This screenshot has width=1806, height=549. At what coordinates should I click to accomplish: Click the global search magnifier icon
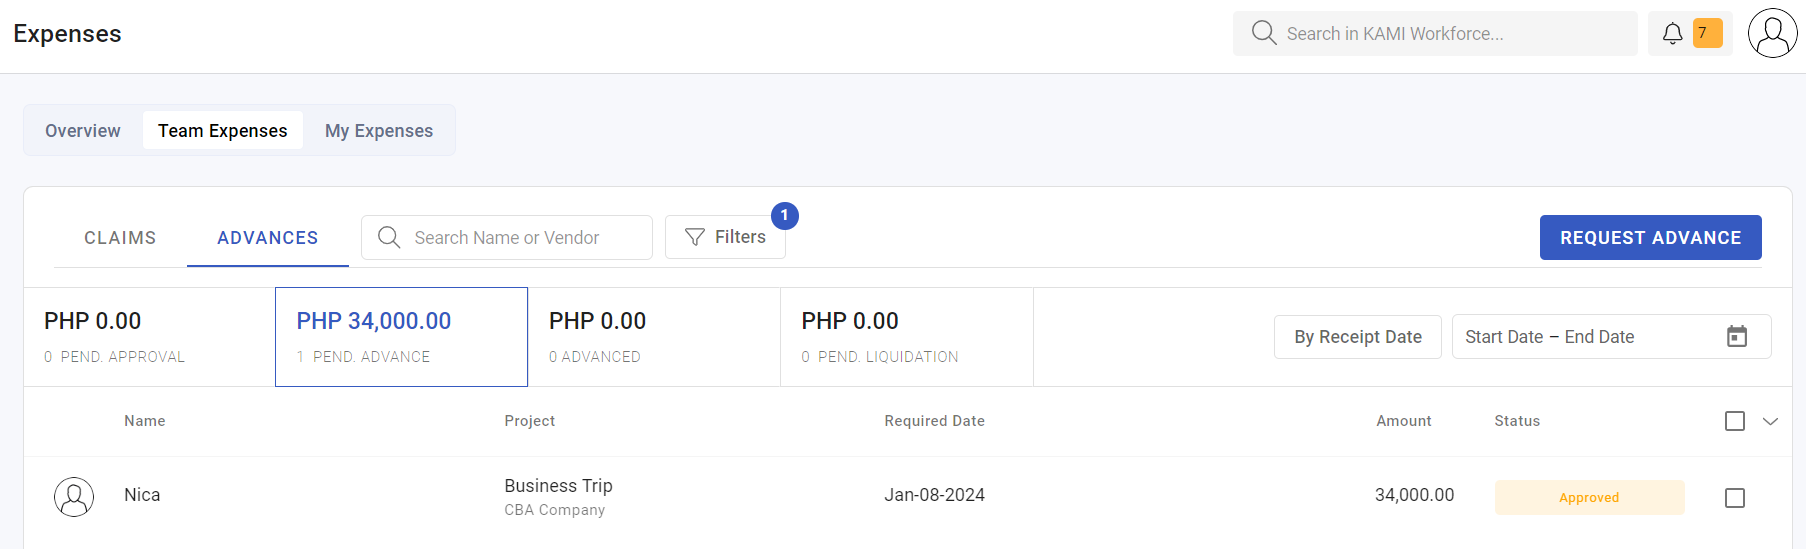(x=1264, y=33)
